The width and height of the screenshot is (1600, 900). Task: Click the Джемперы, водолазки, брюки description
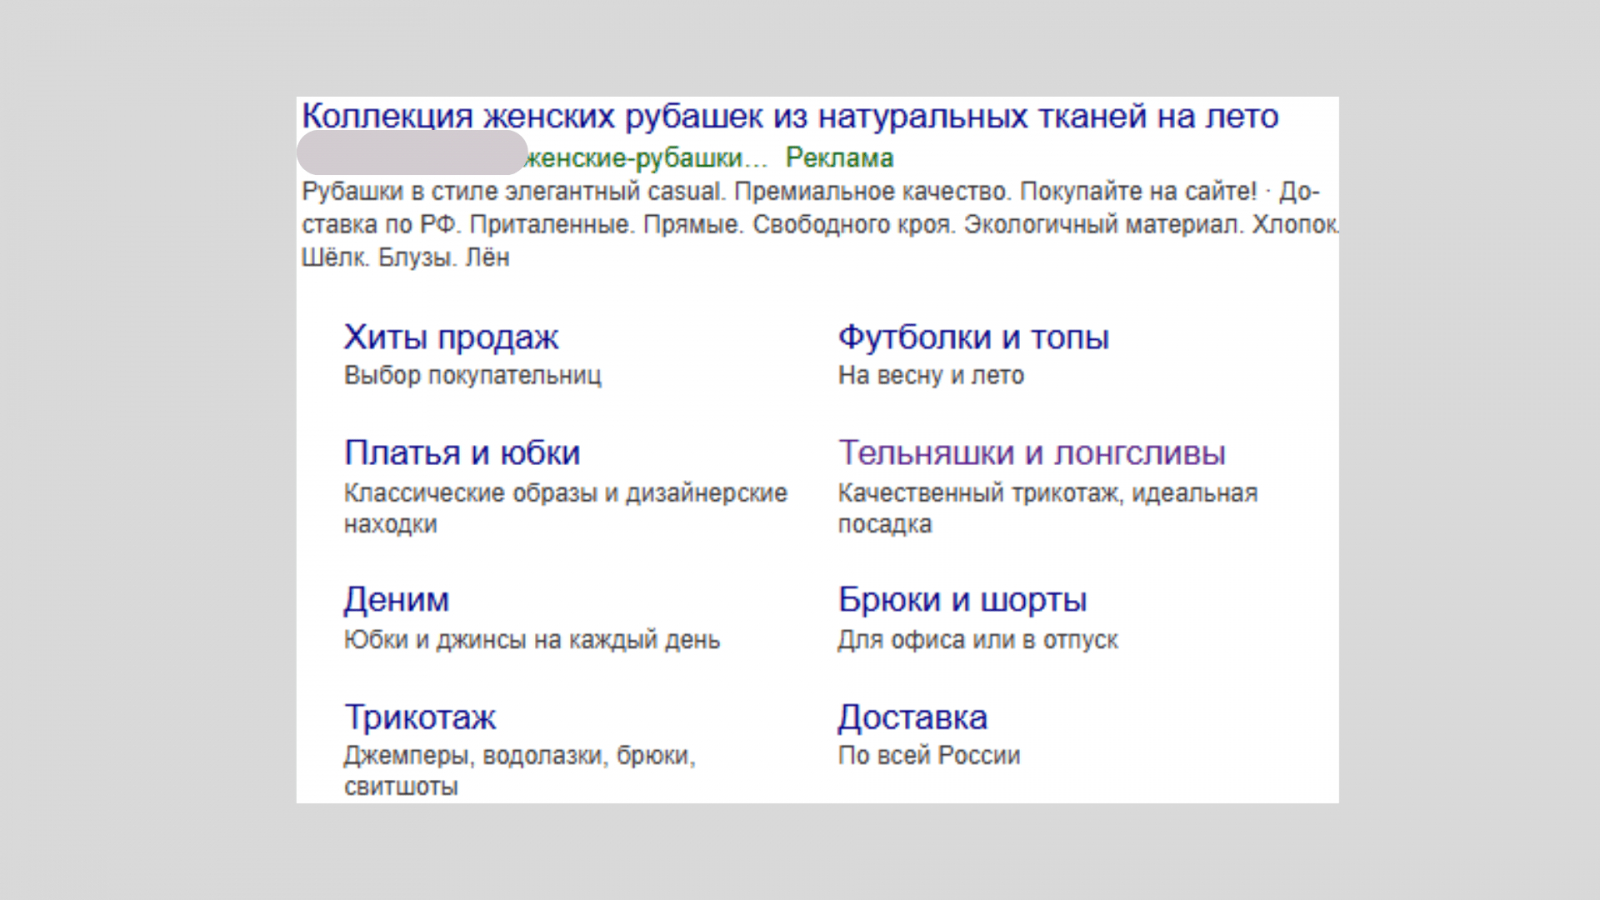click(x=520, y=771)
